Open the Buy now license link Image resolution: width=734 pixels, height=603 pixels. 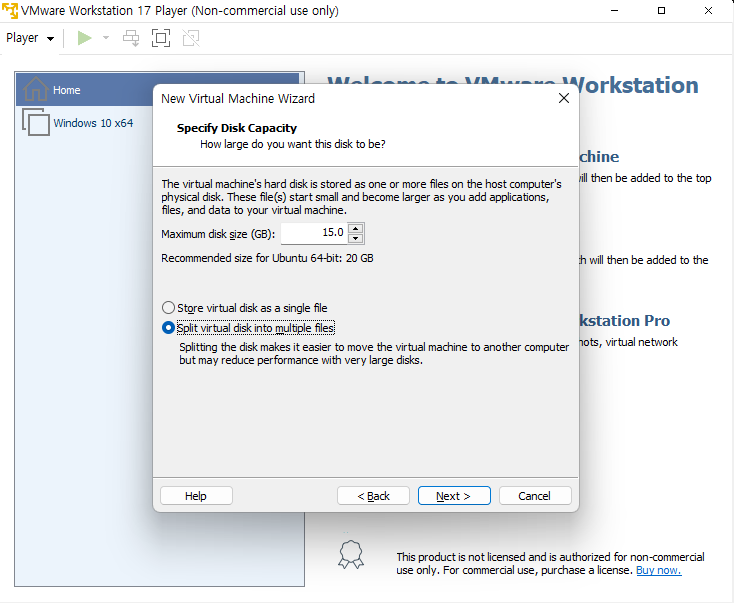pos(658,570)
